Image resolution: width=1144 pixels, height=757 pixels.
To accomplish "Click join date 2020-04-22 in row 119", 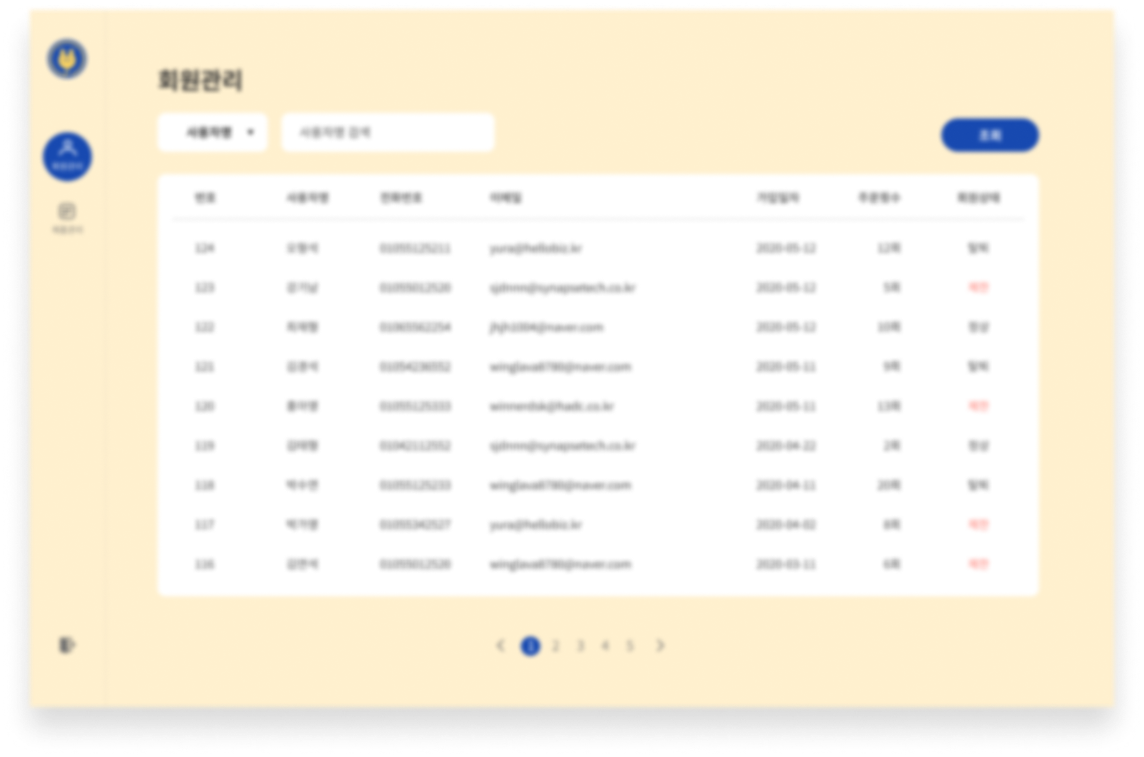I will (x=786, y=446).
